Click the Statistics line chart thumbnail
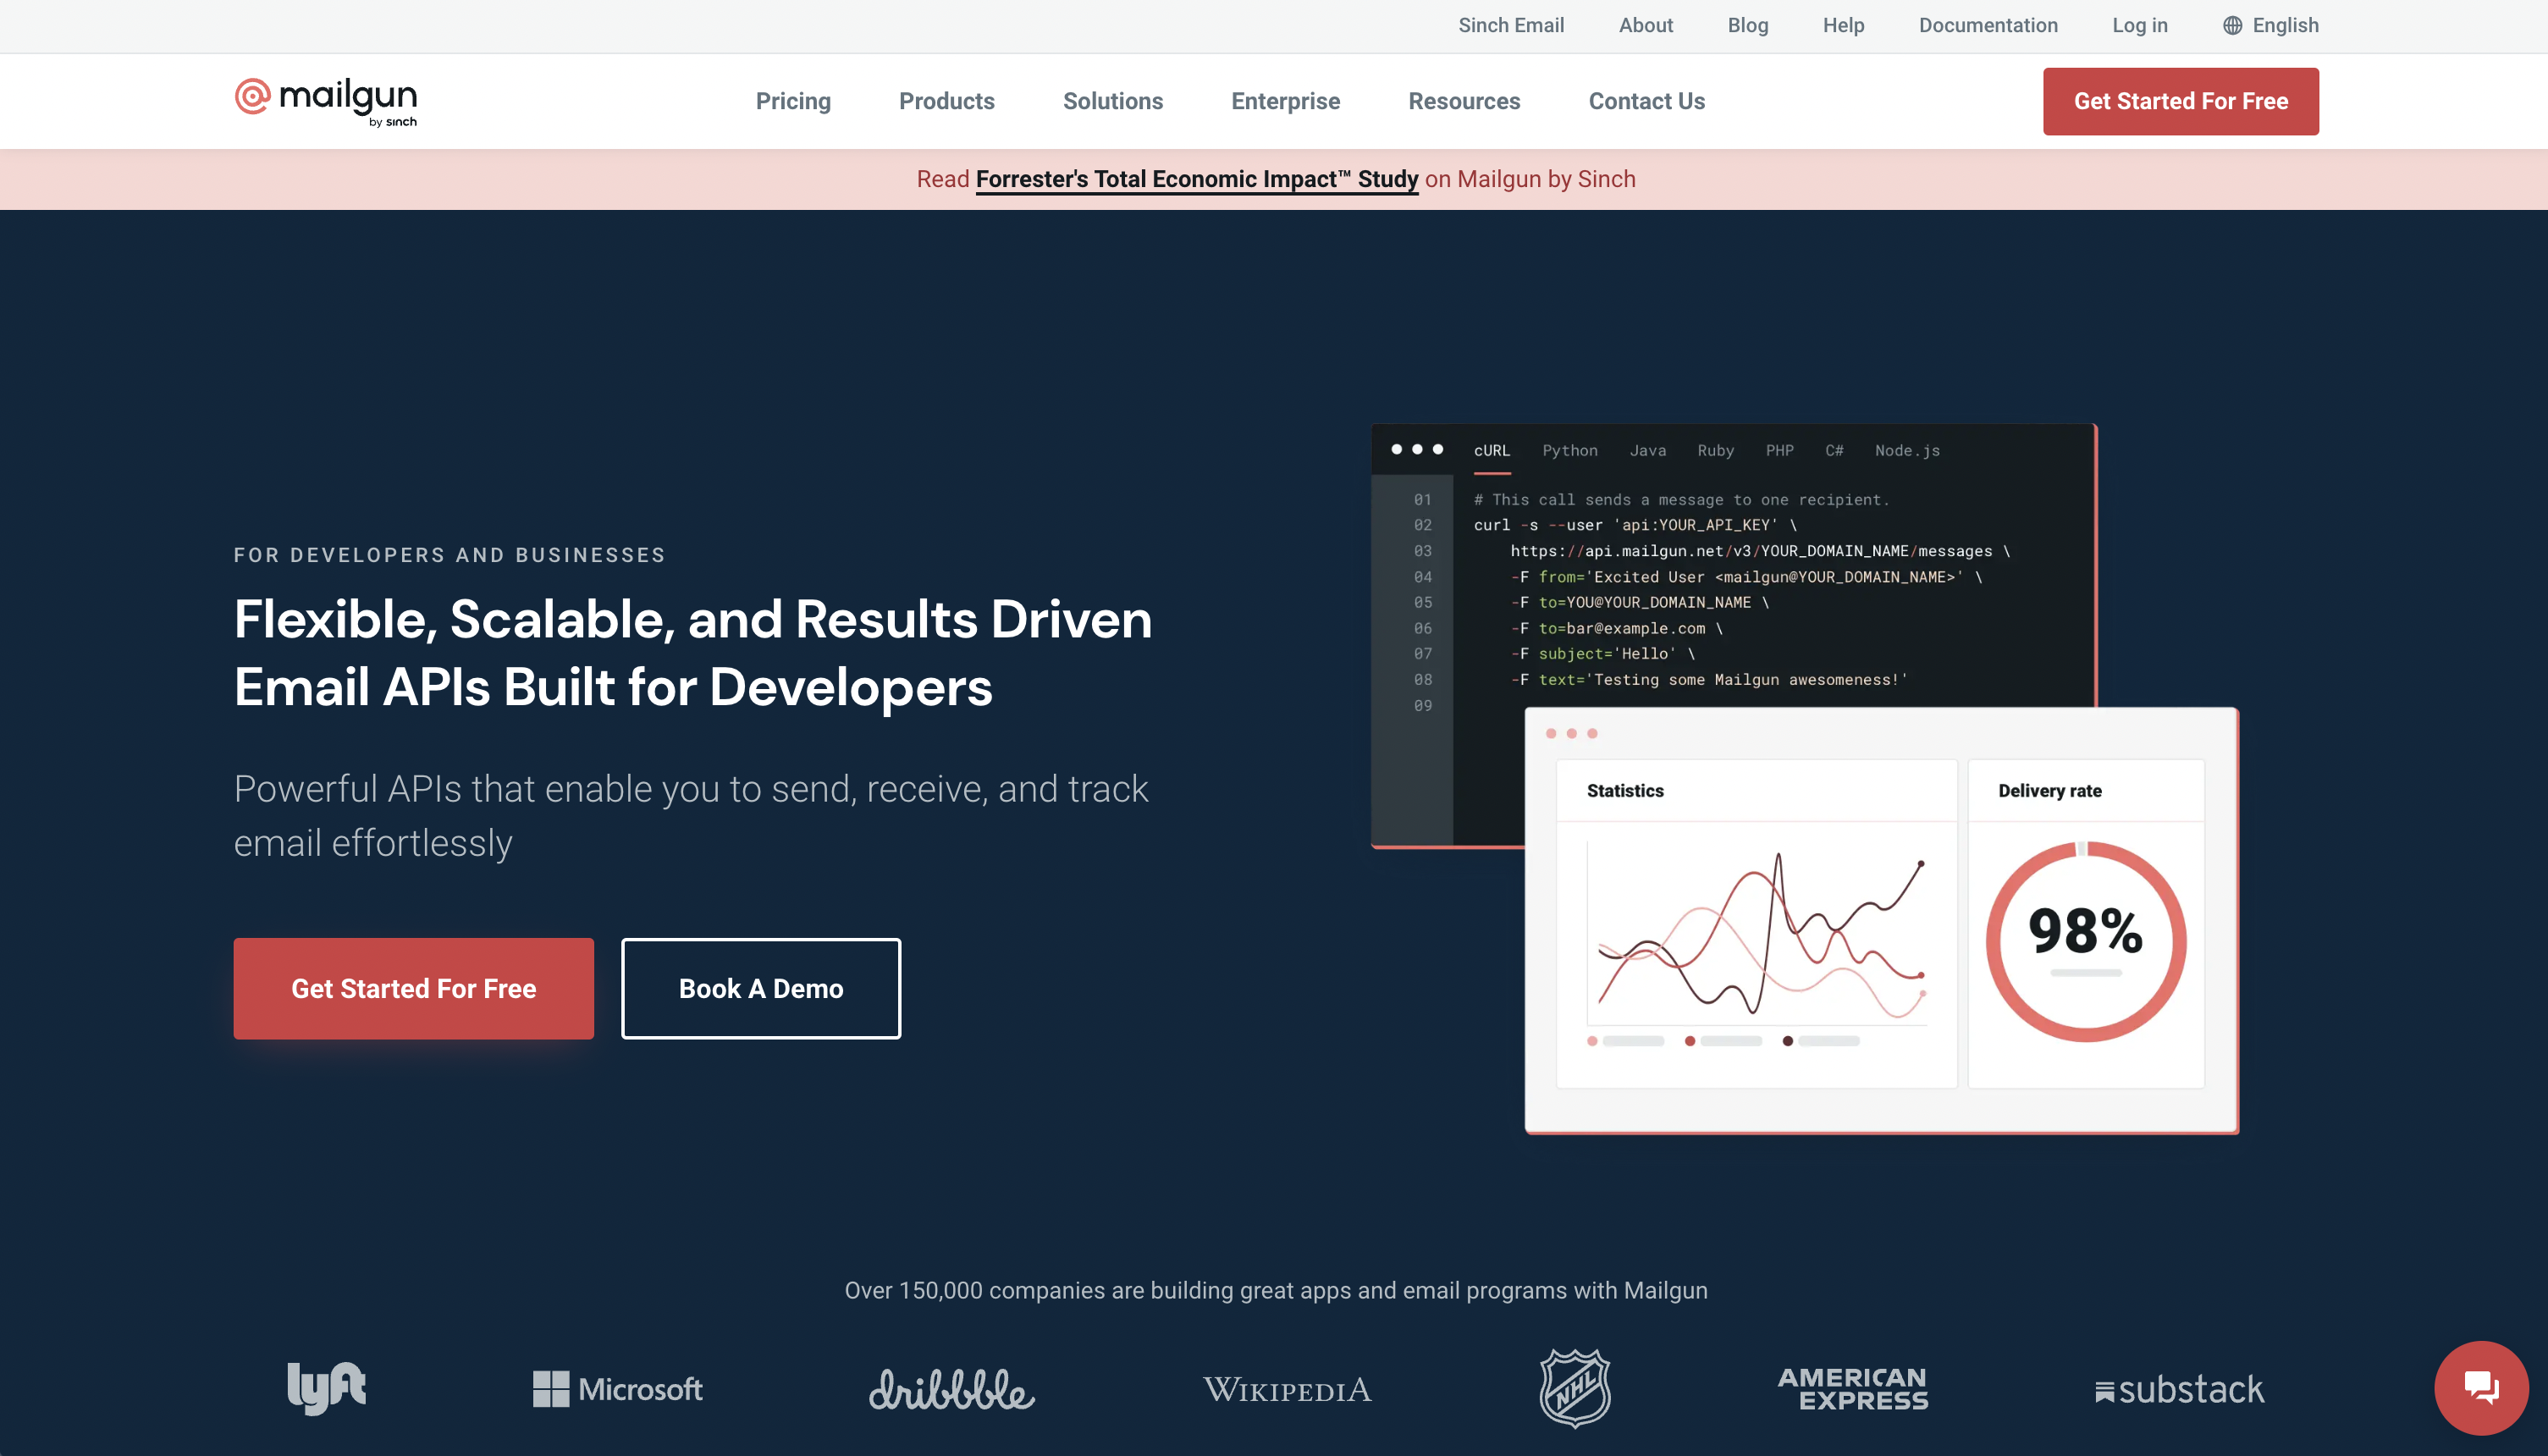The height and width of the screenshot is (1456, 2548). [x=1759, y=935]
